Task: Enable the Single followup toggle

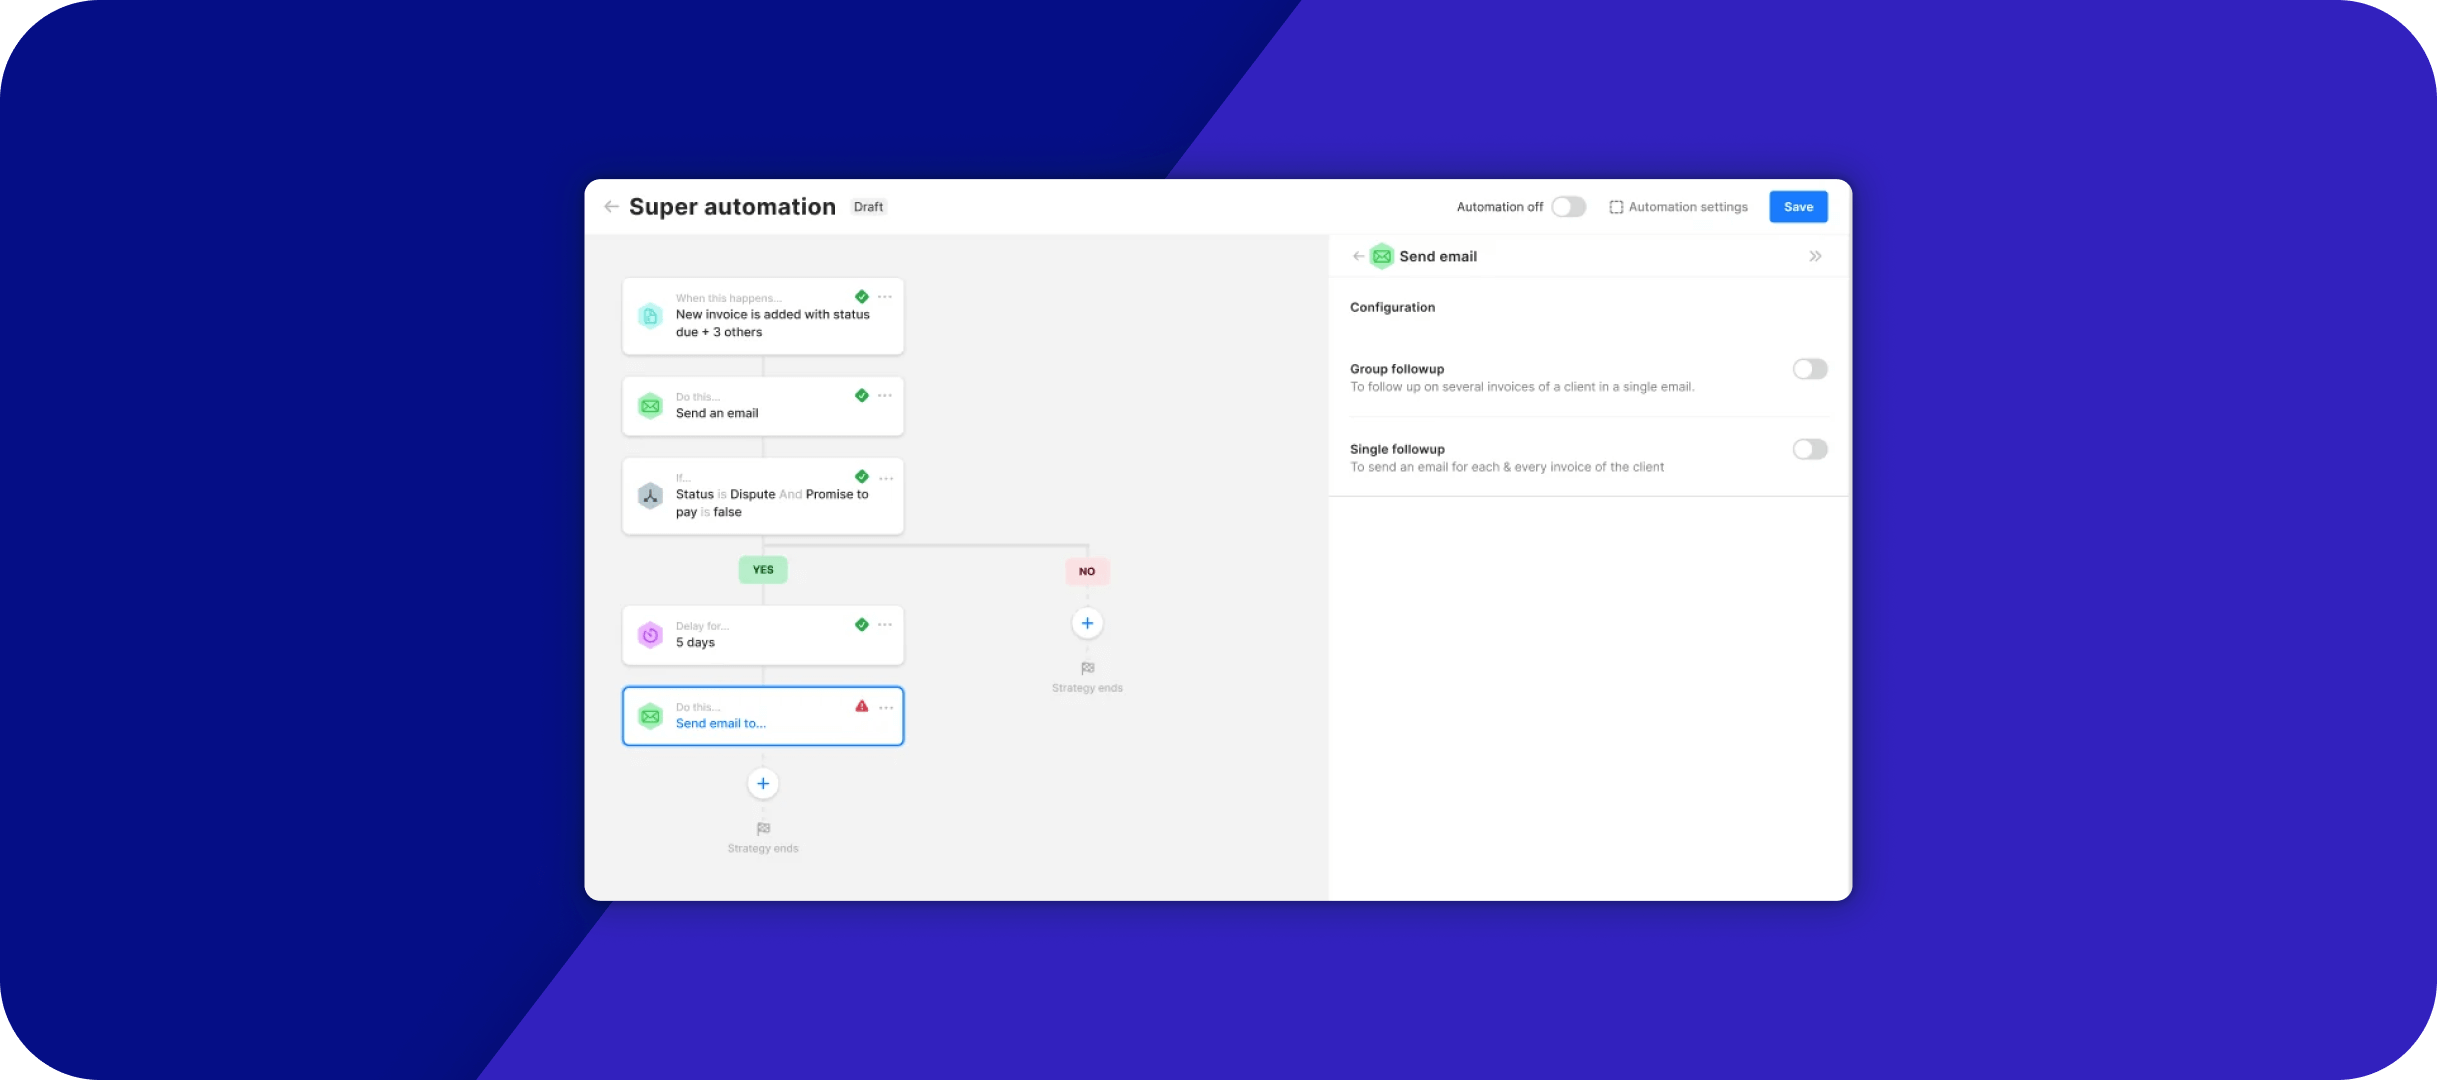Action: point(1809,449)
